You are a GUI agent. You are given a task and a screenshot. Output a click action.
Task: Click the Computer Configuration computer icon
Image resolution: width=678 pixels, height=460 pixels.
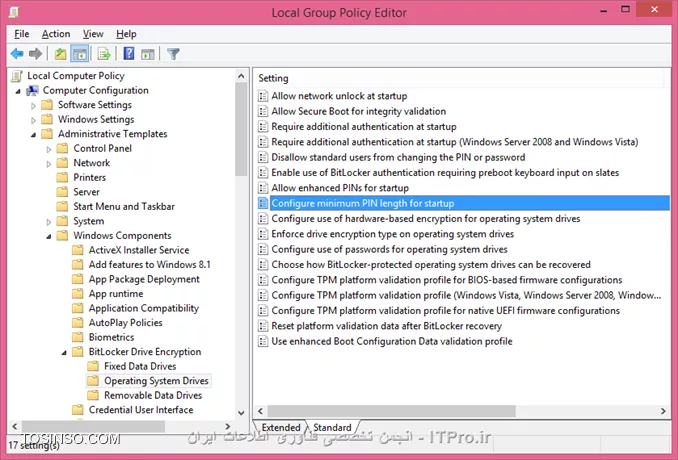tap(32, 90)
